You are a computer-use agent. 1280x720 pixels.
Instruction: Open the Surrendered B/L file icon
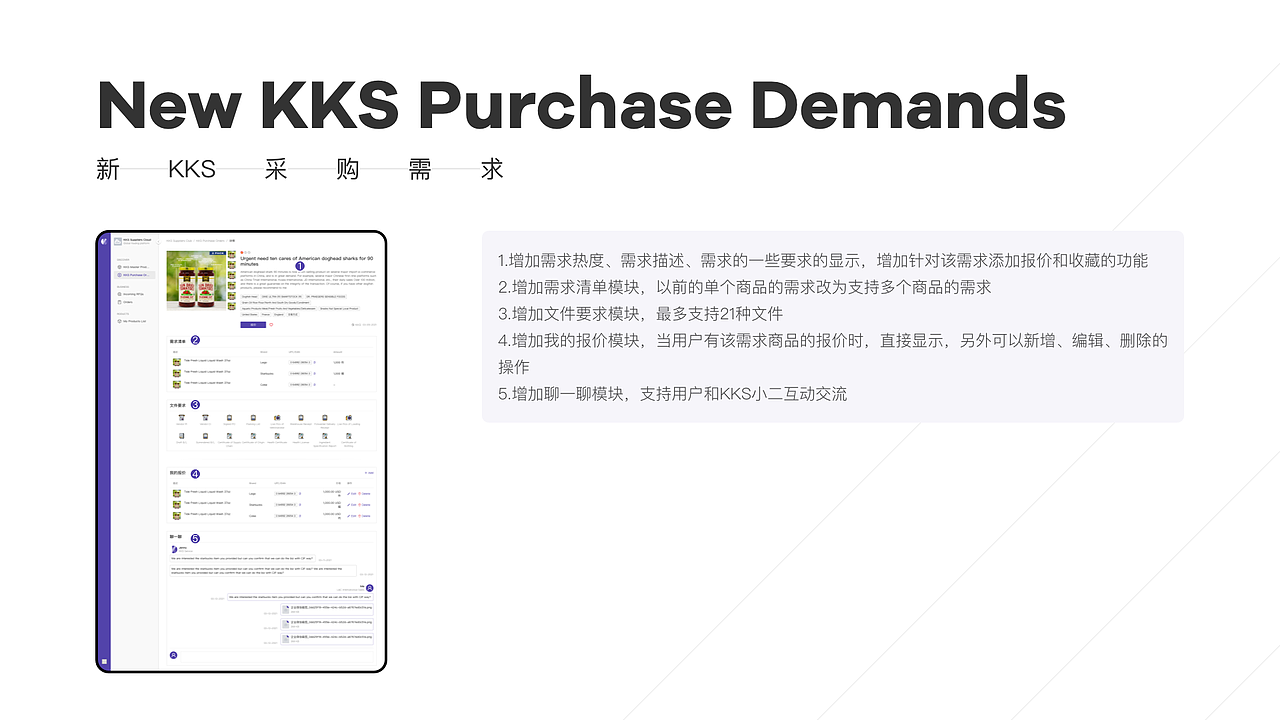[205, 438]
